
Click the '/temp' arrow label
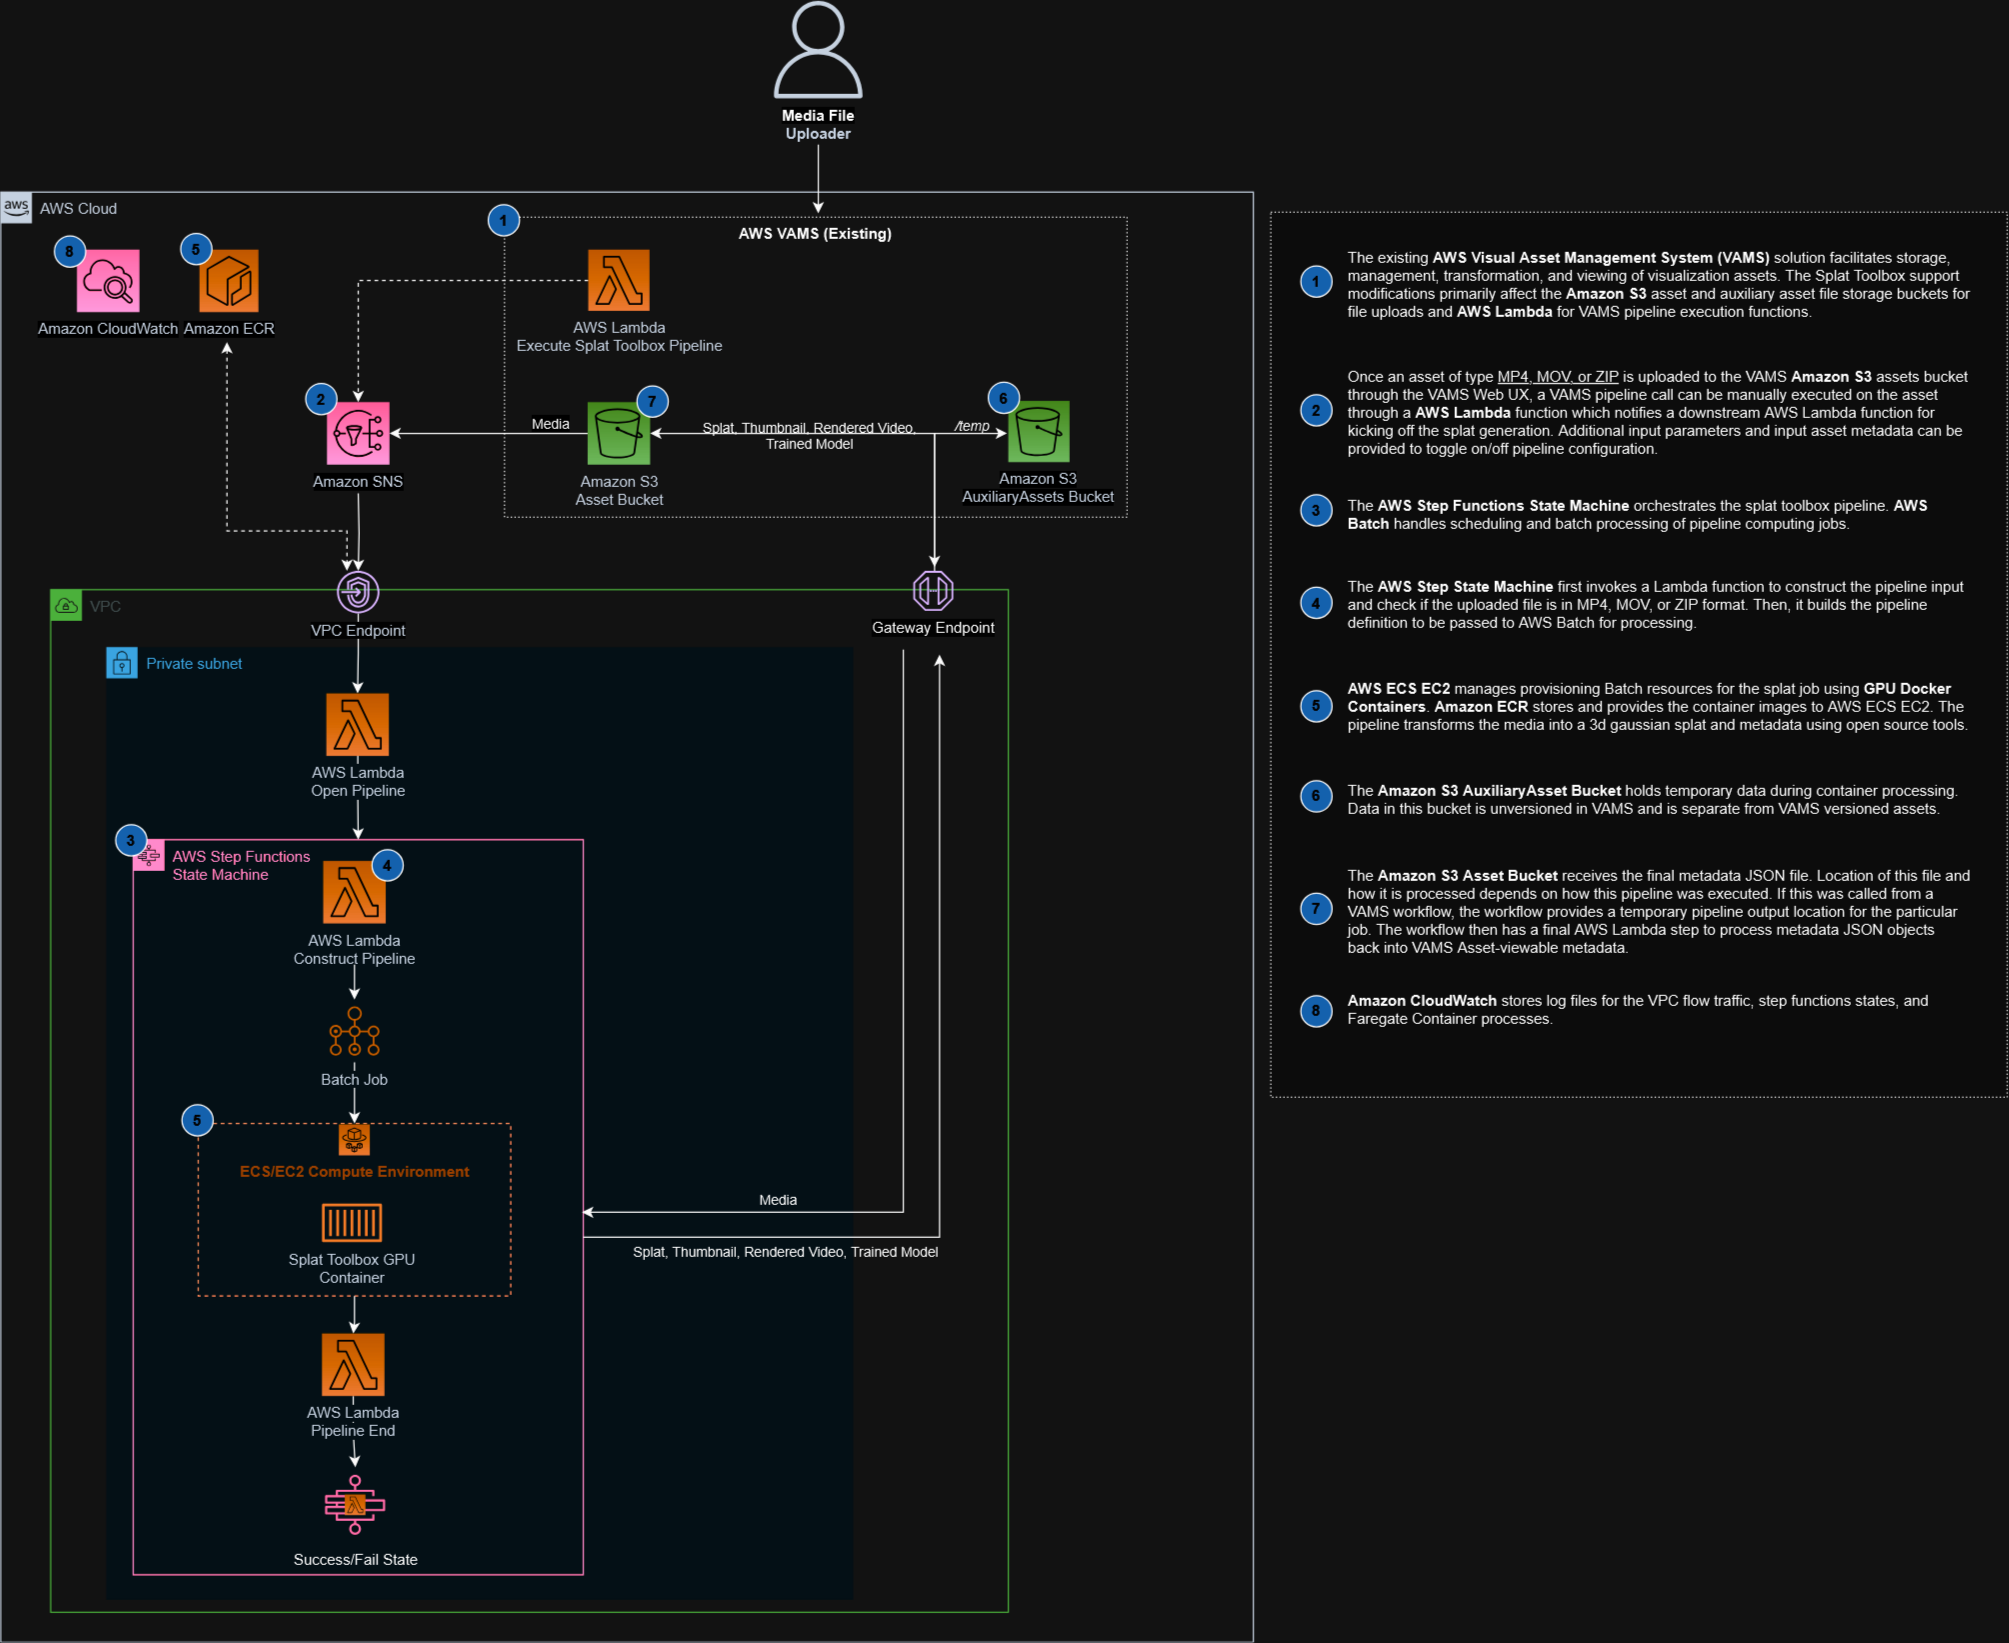click(x=972, y=426)
